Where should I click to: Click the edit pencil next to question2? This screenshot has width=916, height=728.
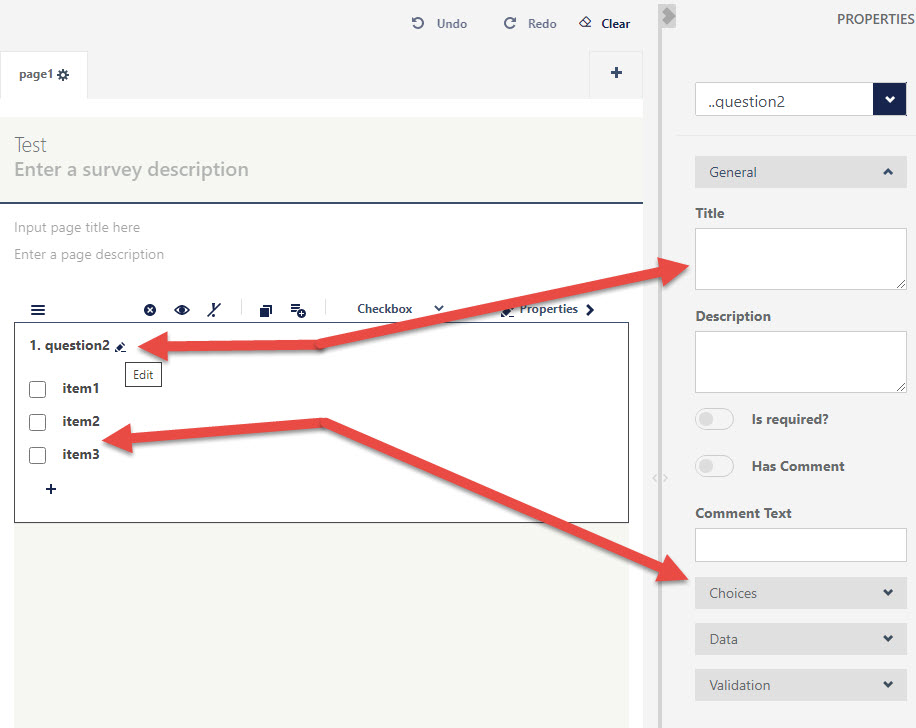click(x=121, y=347)
